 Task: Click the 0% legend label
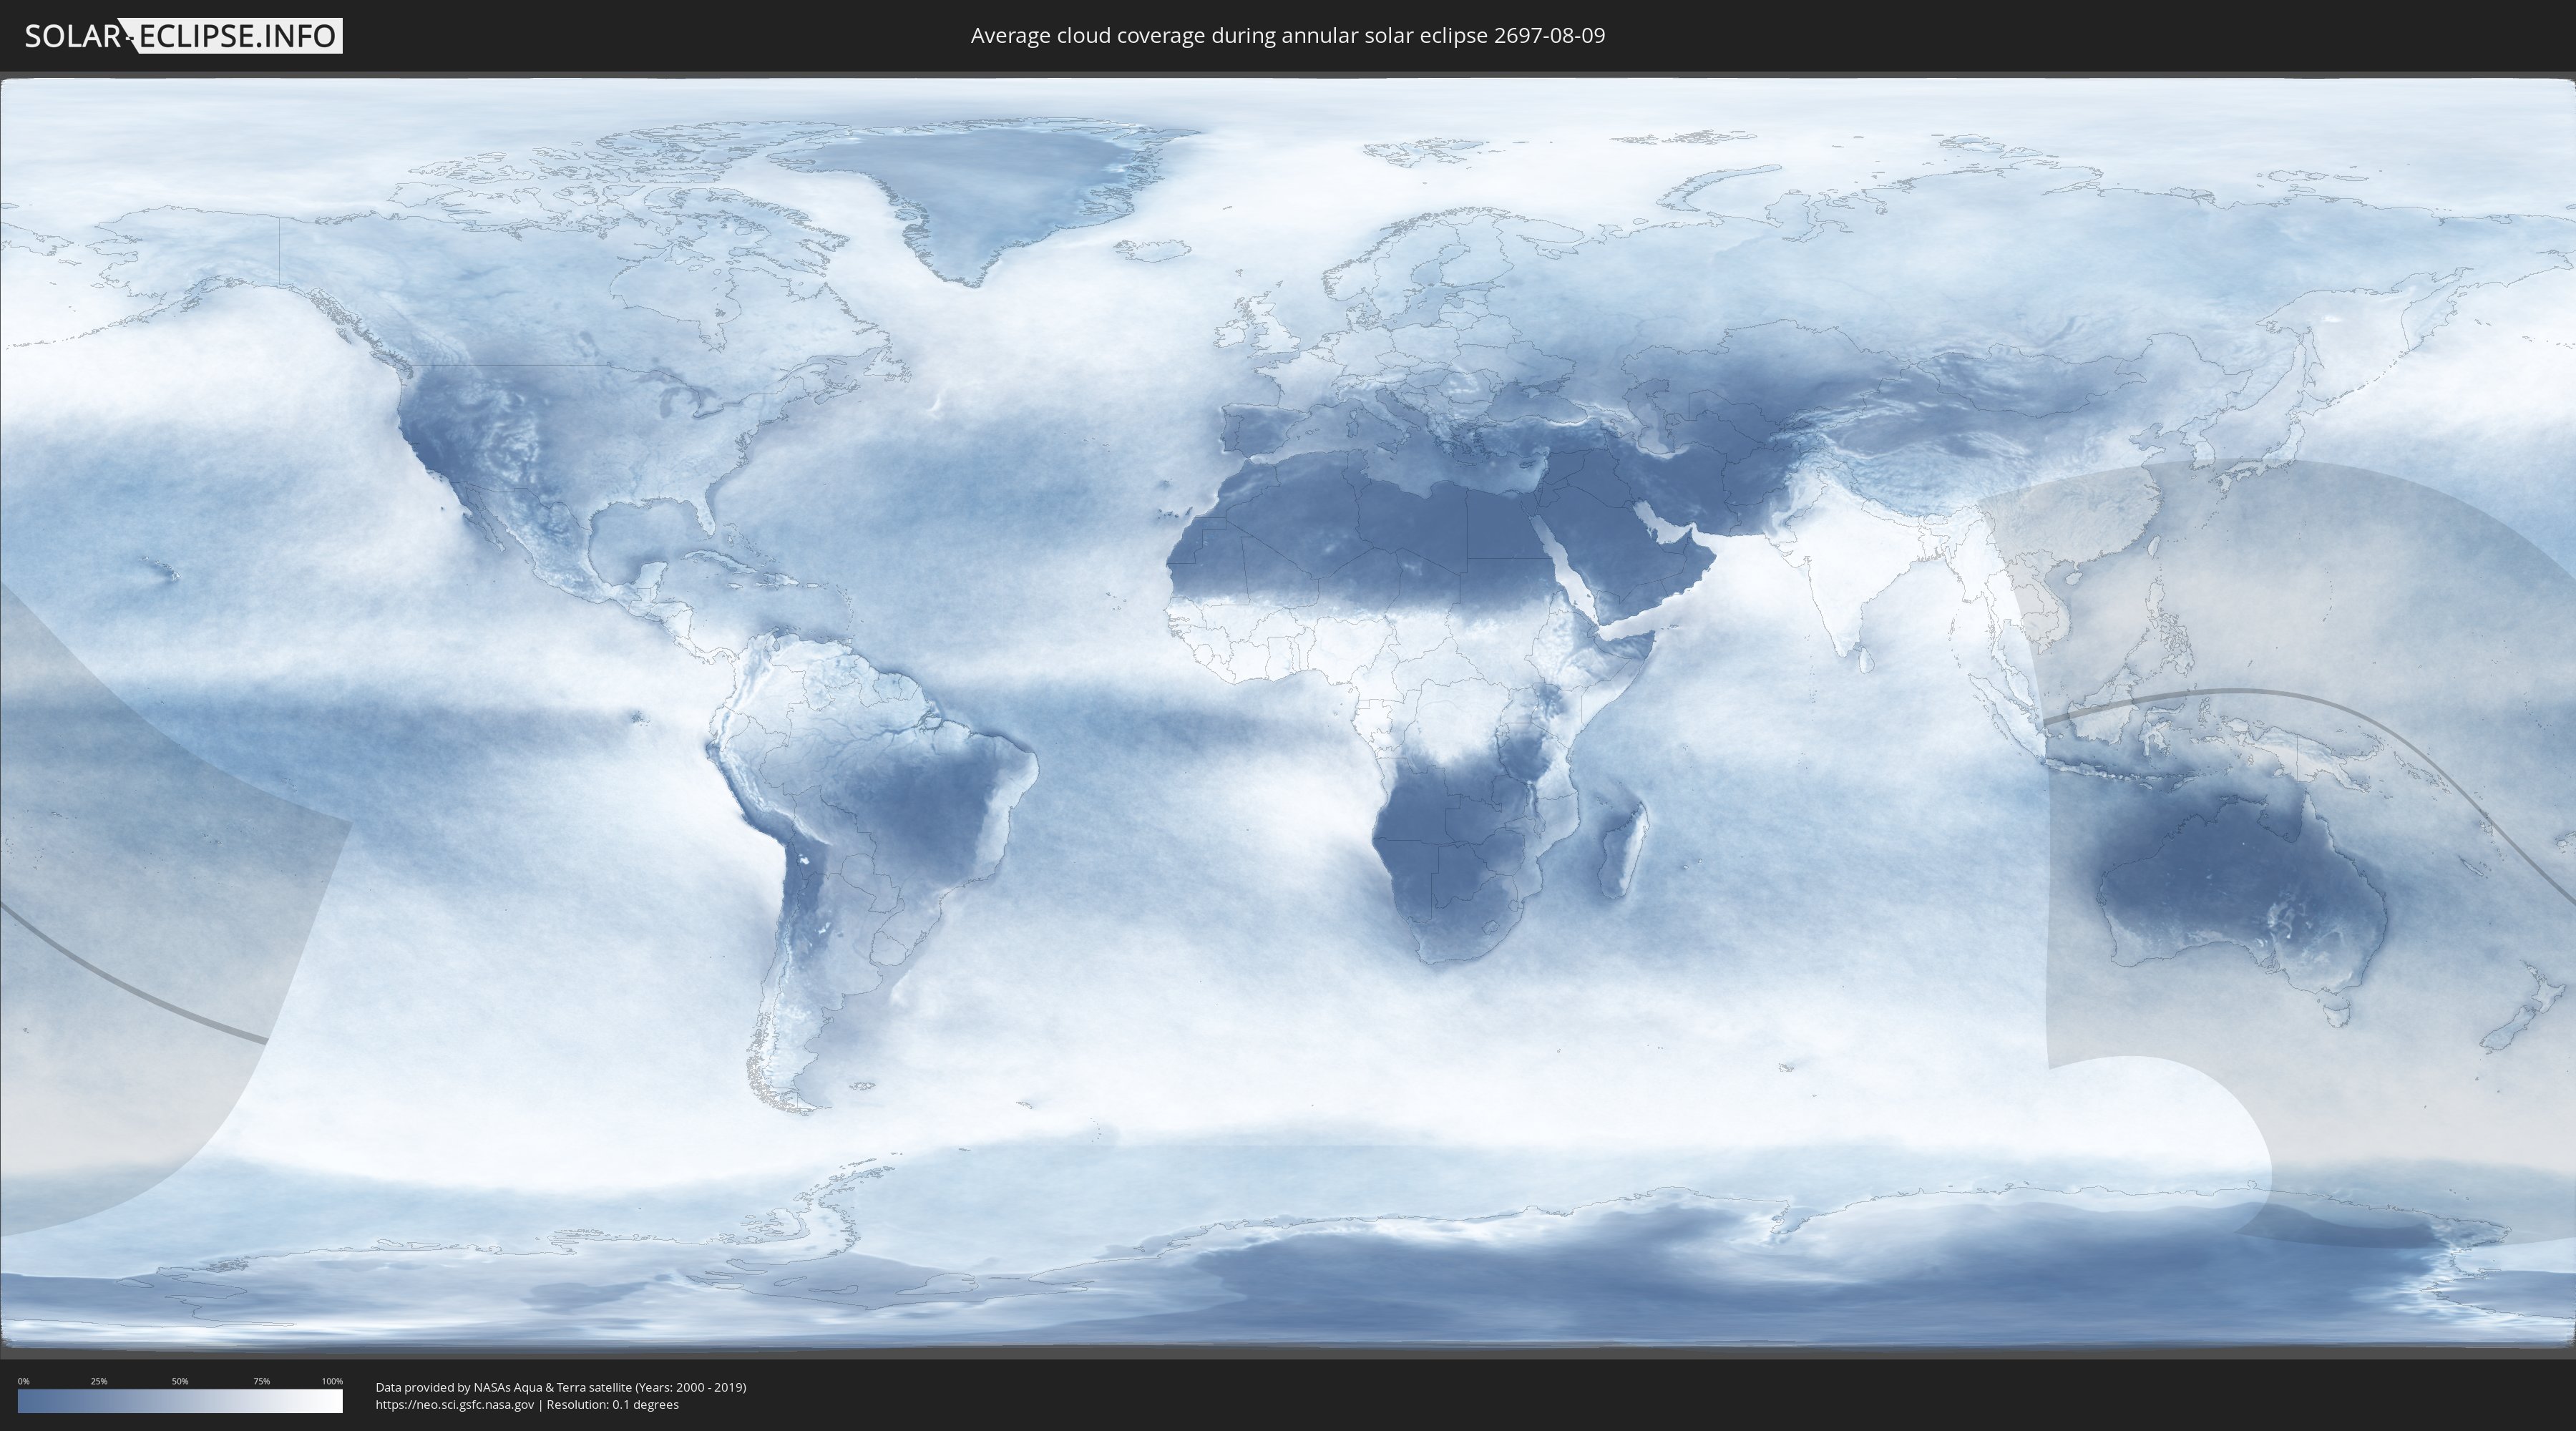pyautogui.click(x=23, y=1381)
